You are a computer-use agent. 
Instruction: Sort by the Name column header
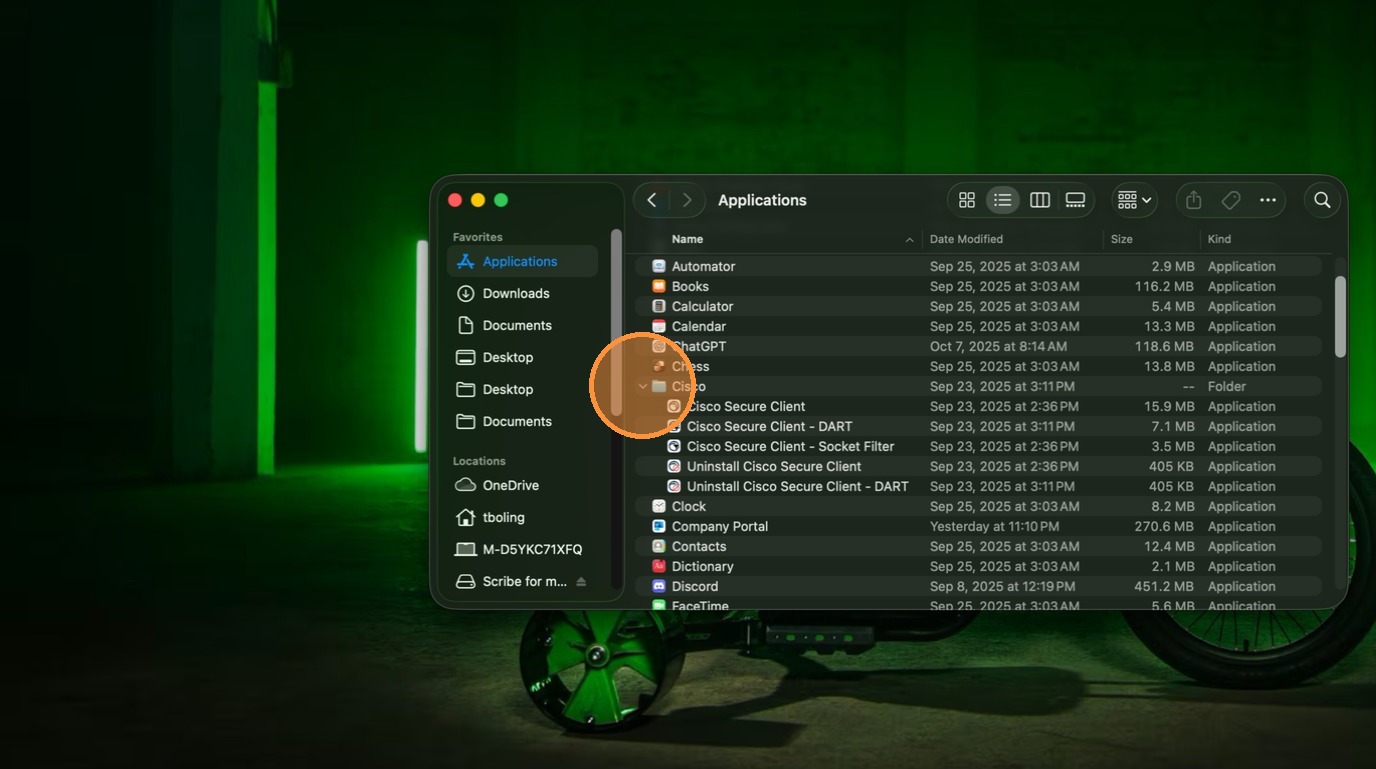[x=687, y=239]
